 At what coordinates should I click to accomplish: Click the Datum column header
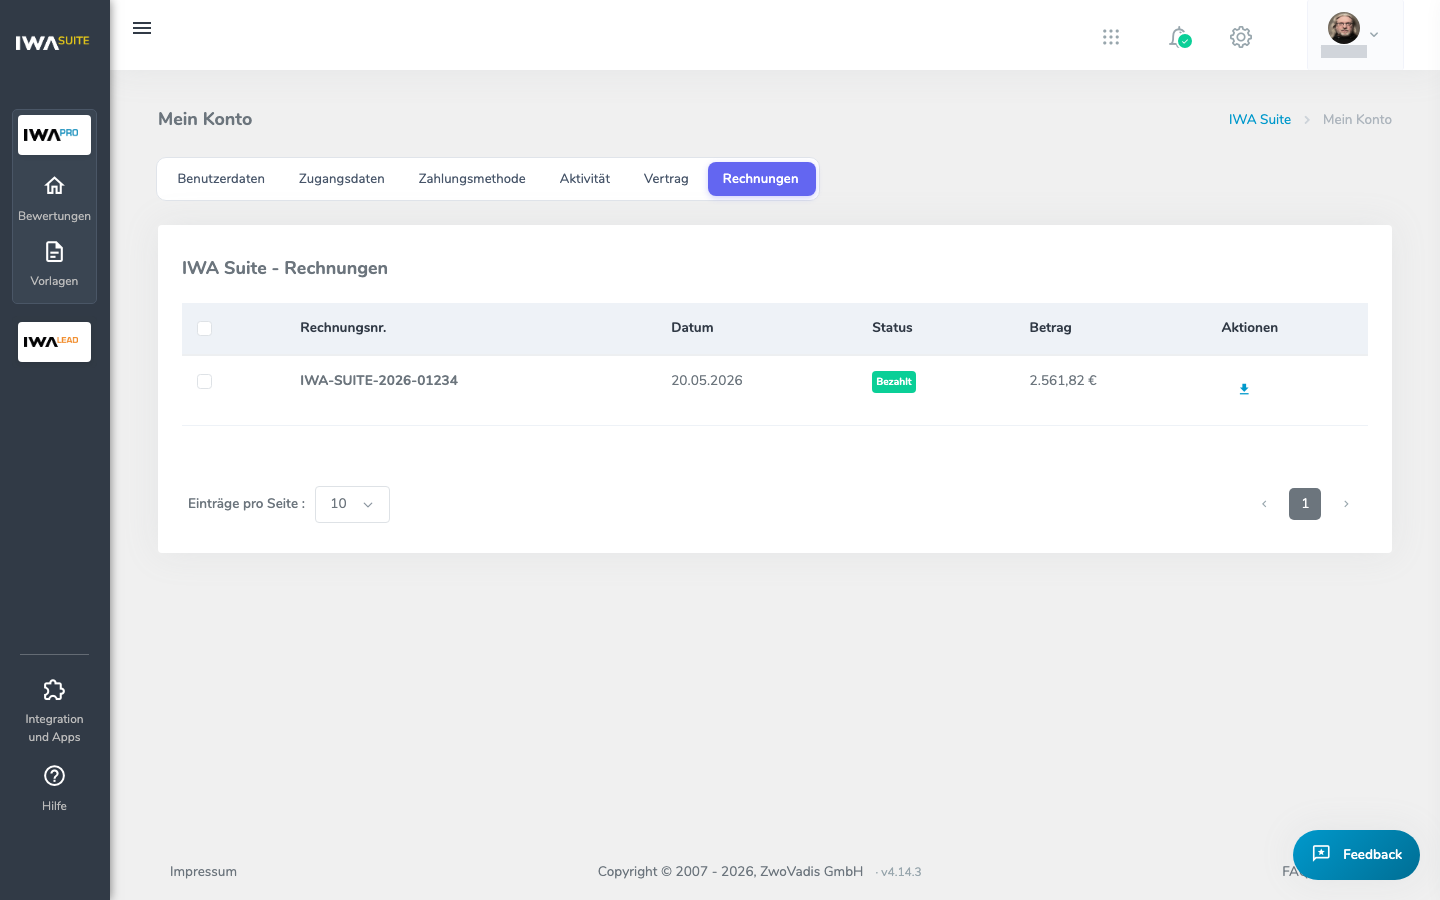pyautogui.click(x=692, y=328)
